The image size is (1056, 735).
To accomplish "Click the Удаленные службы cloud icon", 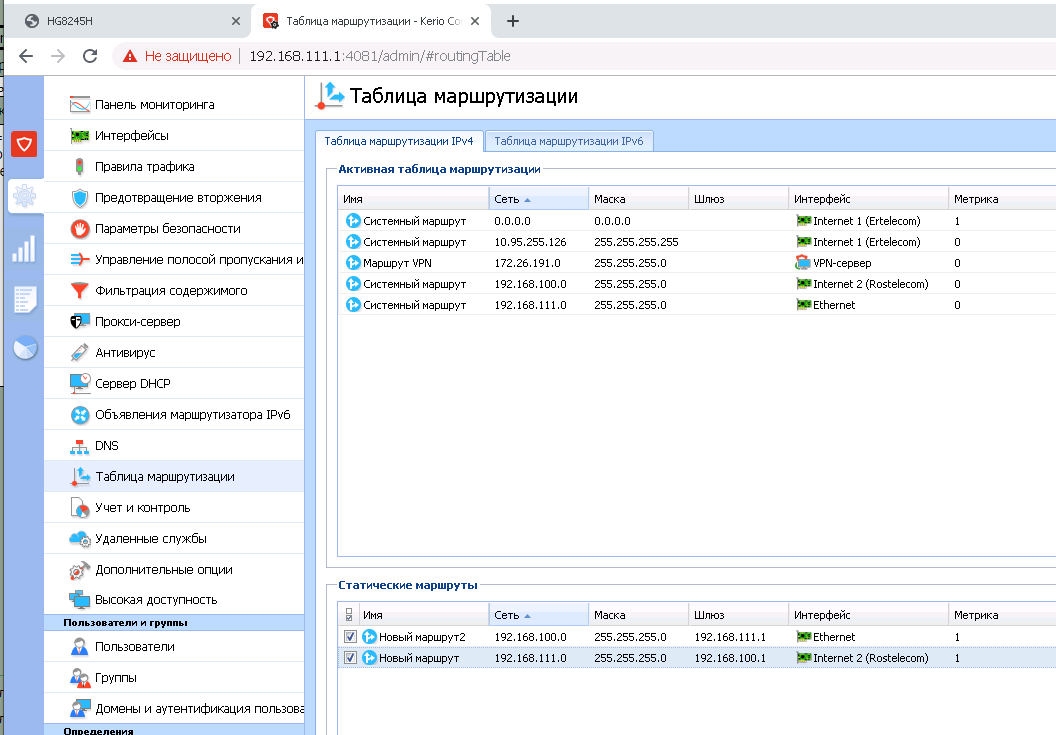I will coord(79,538).
